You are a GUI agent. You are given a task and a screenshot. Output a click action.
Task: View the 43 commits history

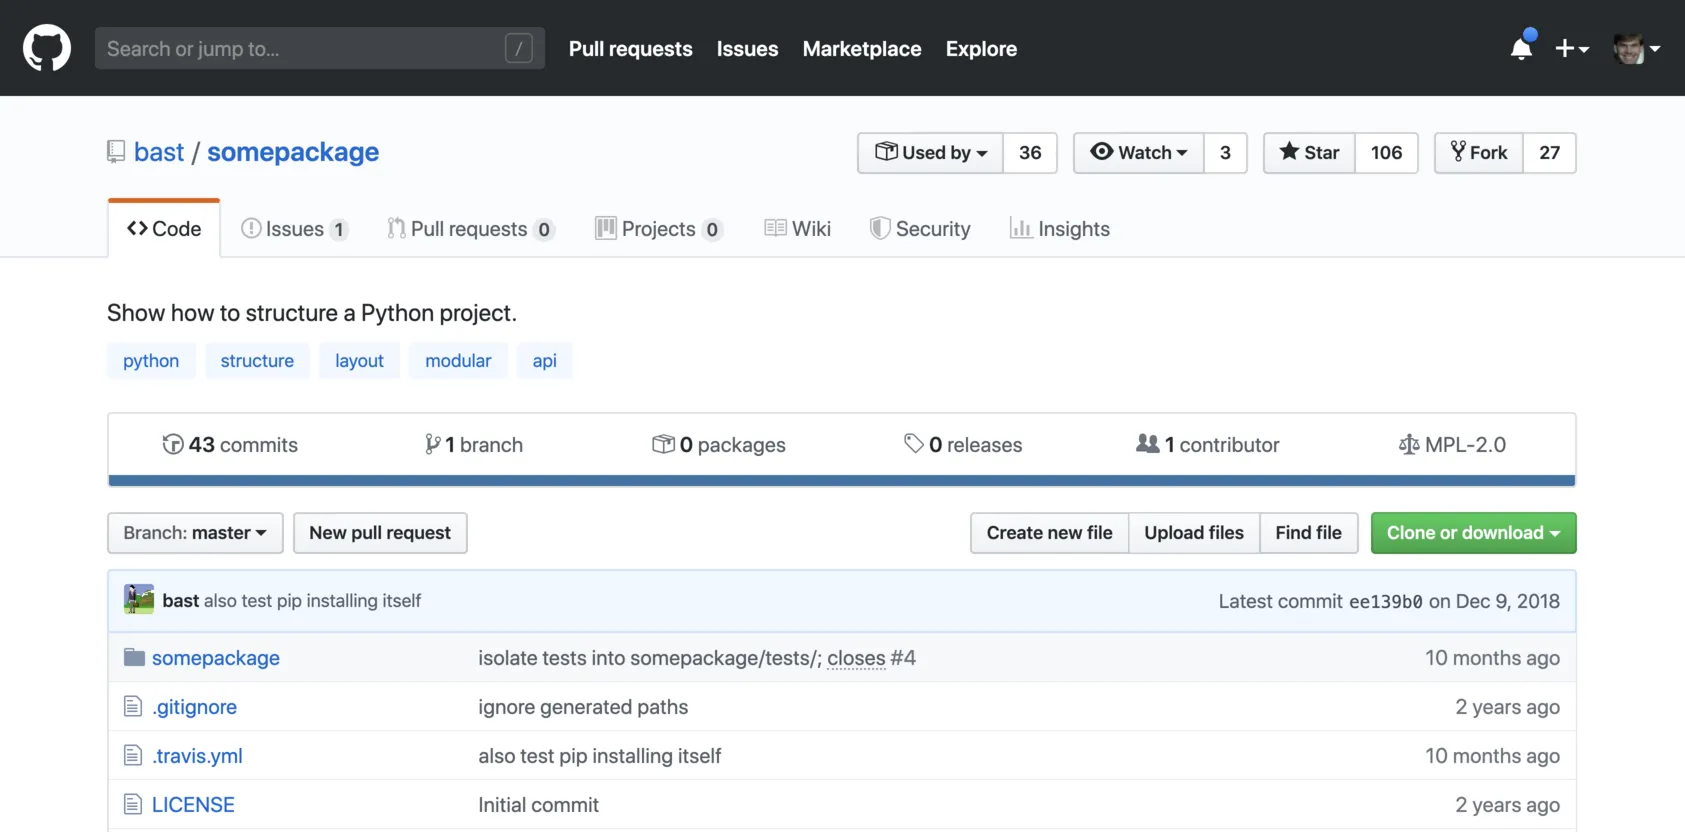(x=230, y=445)
